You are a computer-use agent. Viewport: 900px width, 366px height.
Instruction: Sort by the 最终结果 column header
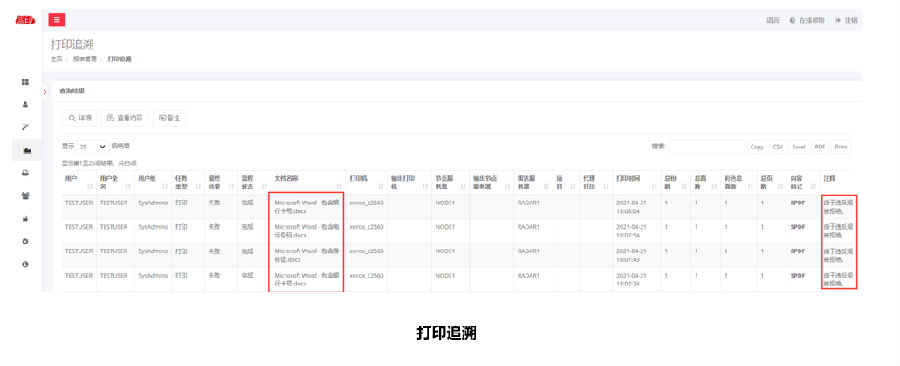click(221, 182)
